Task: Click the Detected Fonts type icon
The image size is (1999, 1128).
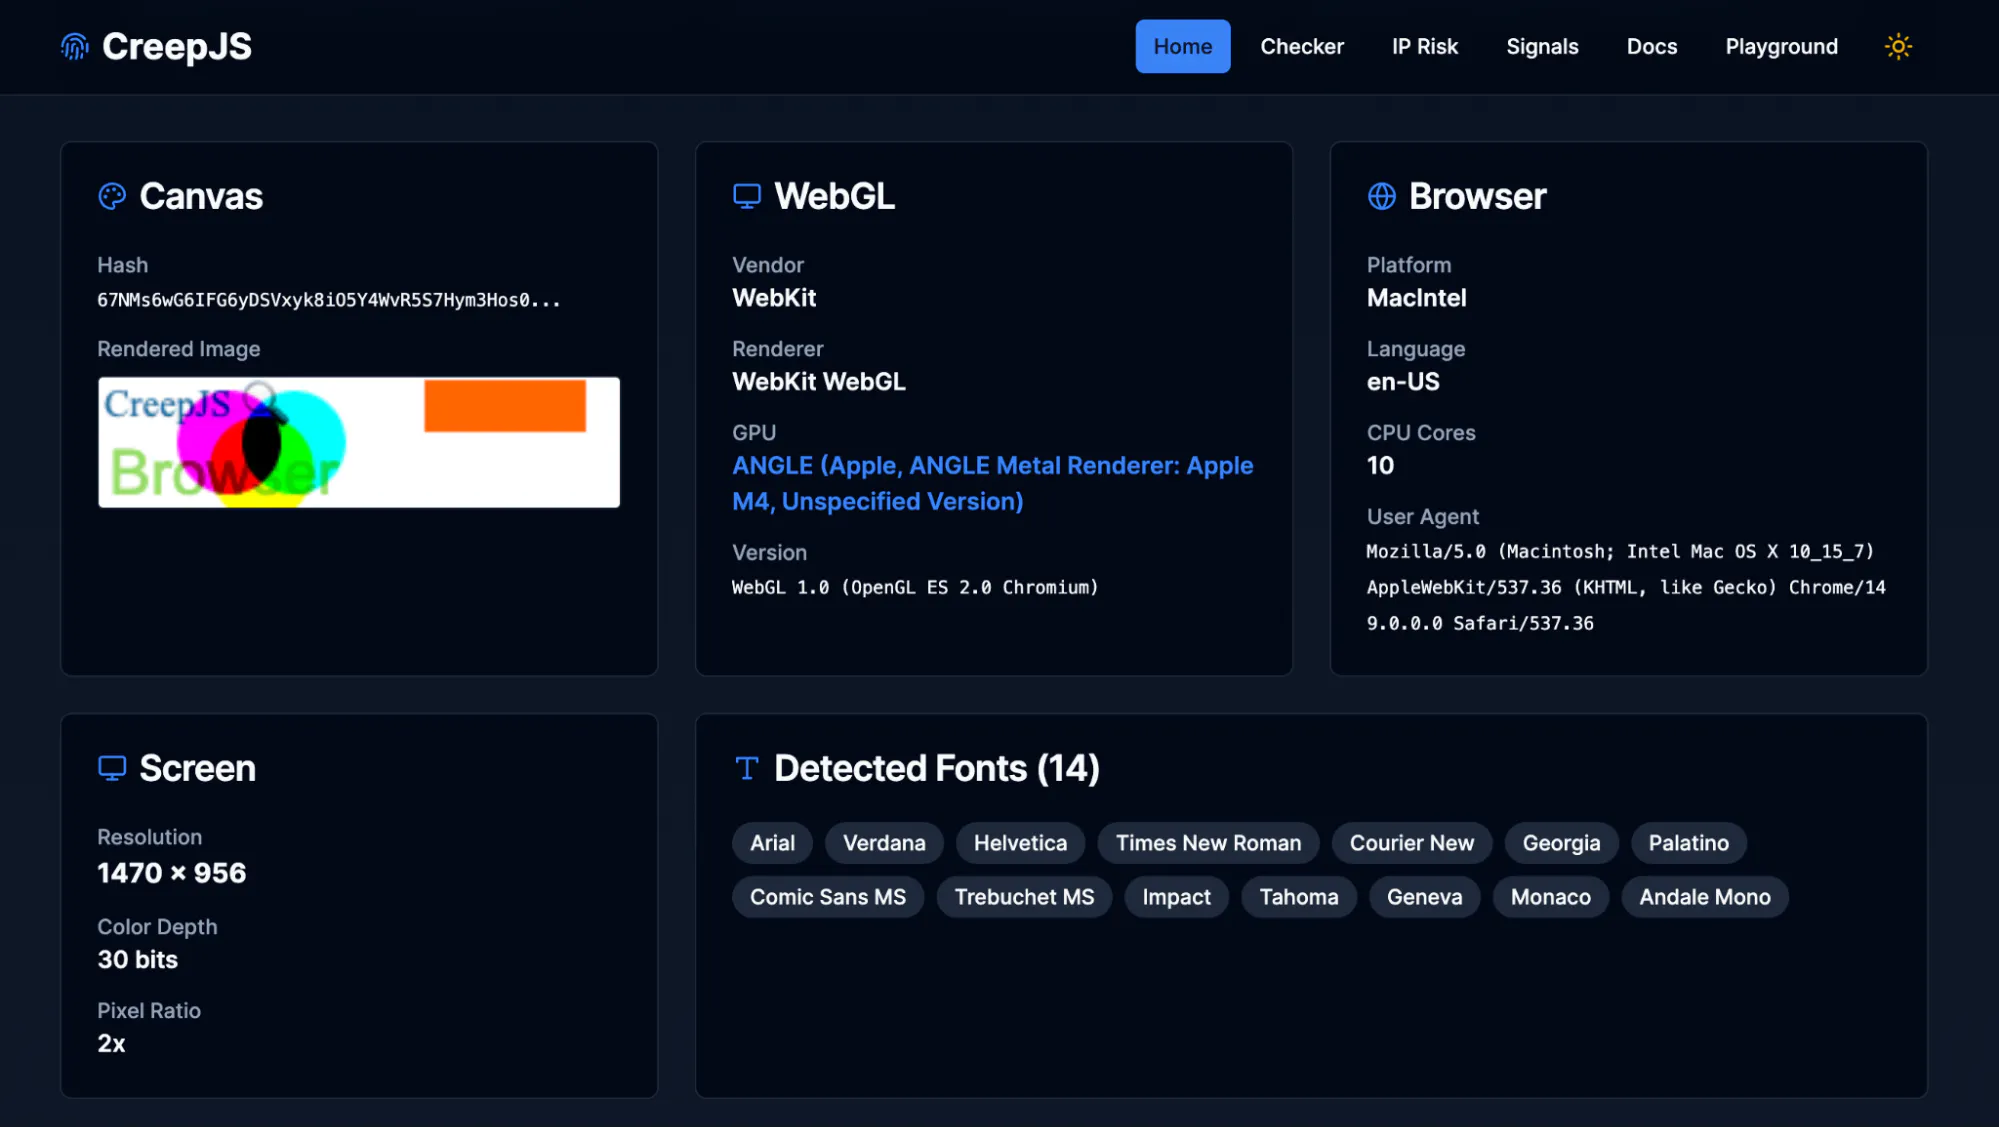Action: [x=747, y=768]
